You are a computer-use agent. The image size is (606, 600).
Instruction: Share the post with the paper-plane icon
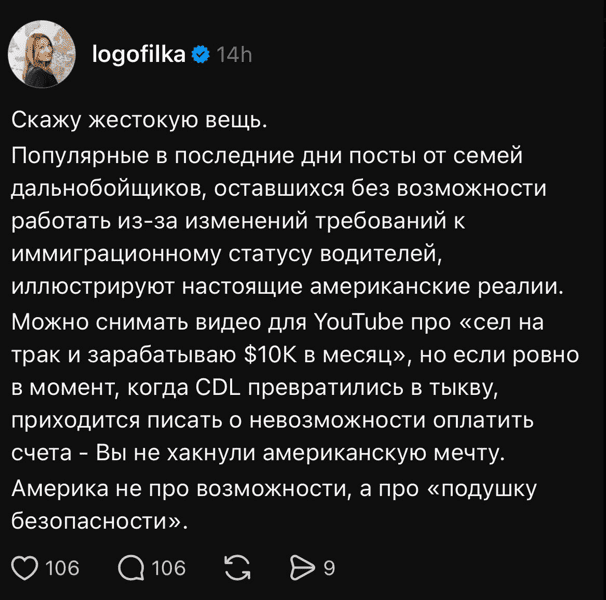301,568
